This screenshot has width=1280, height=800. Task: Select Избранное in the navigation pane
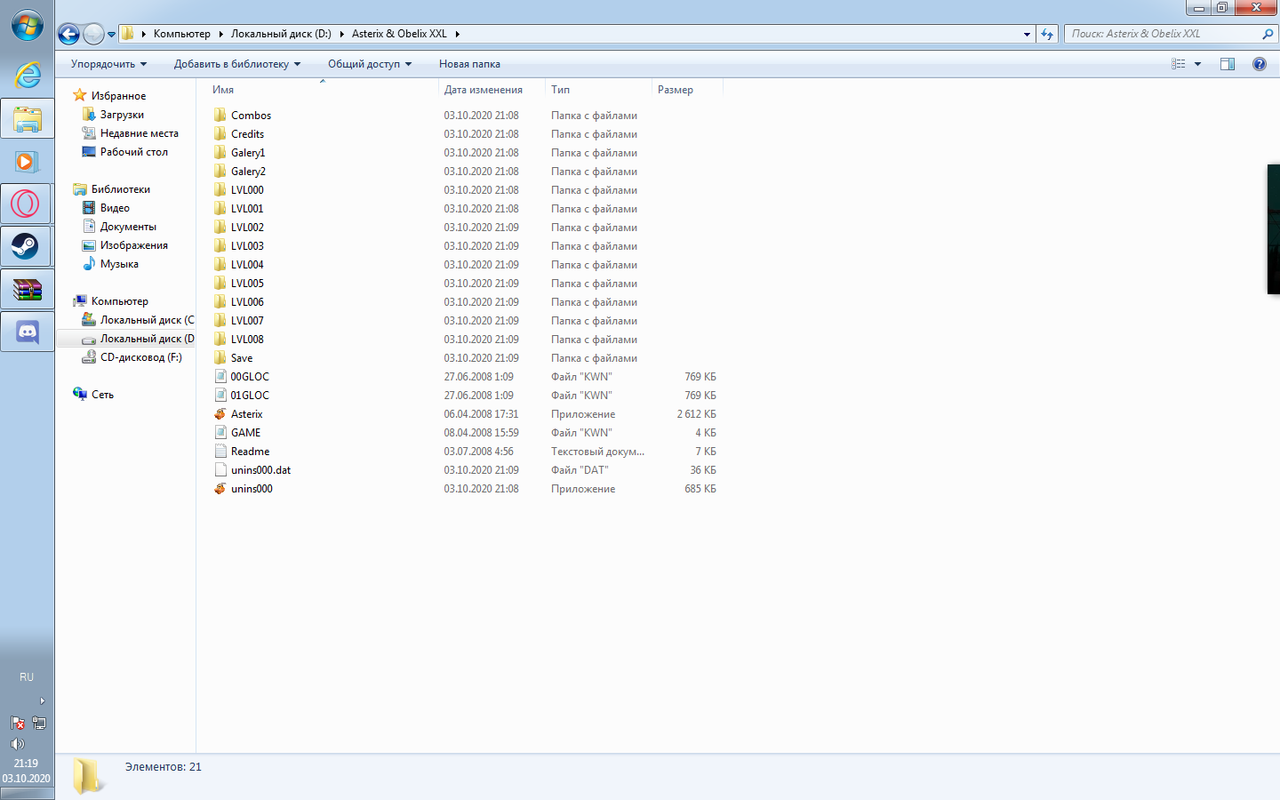(118, 96)
